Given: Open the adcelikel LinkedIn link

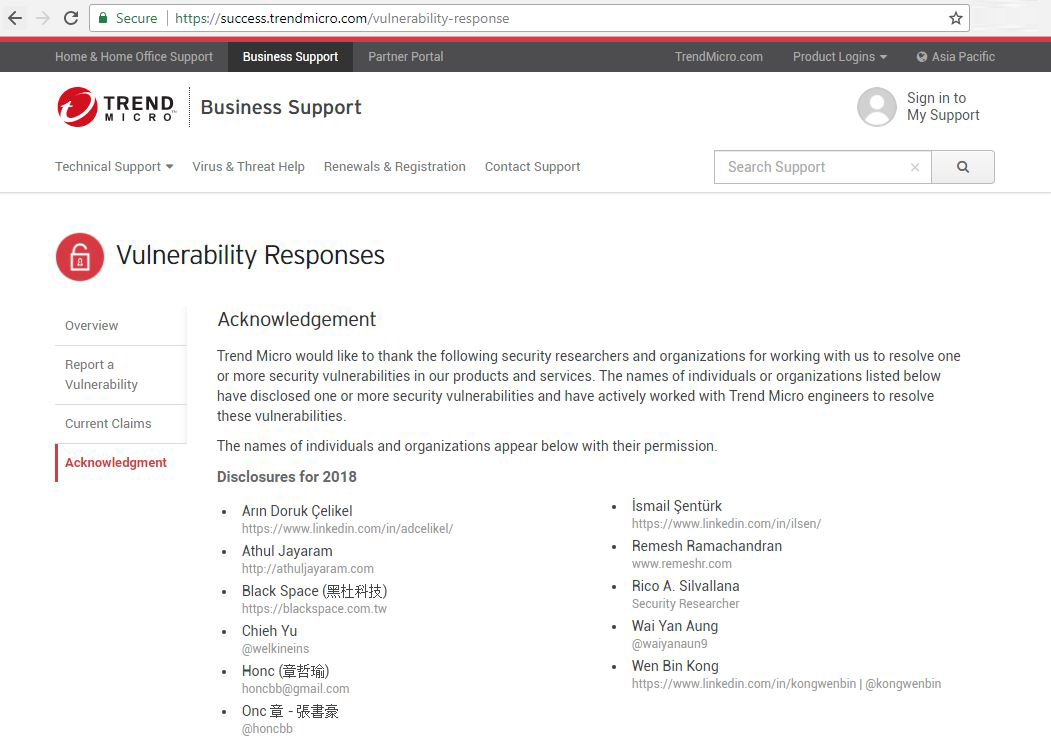Looking at the screenshot, I should (347, 529).
